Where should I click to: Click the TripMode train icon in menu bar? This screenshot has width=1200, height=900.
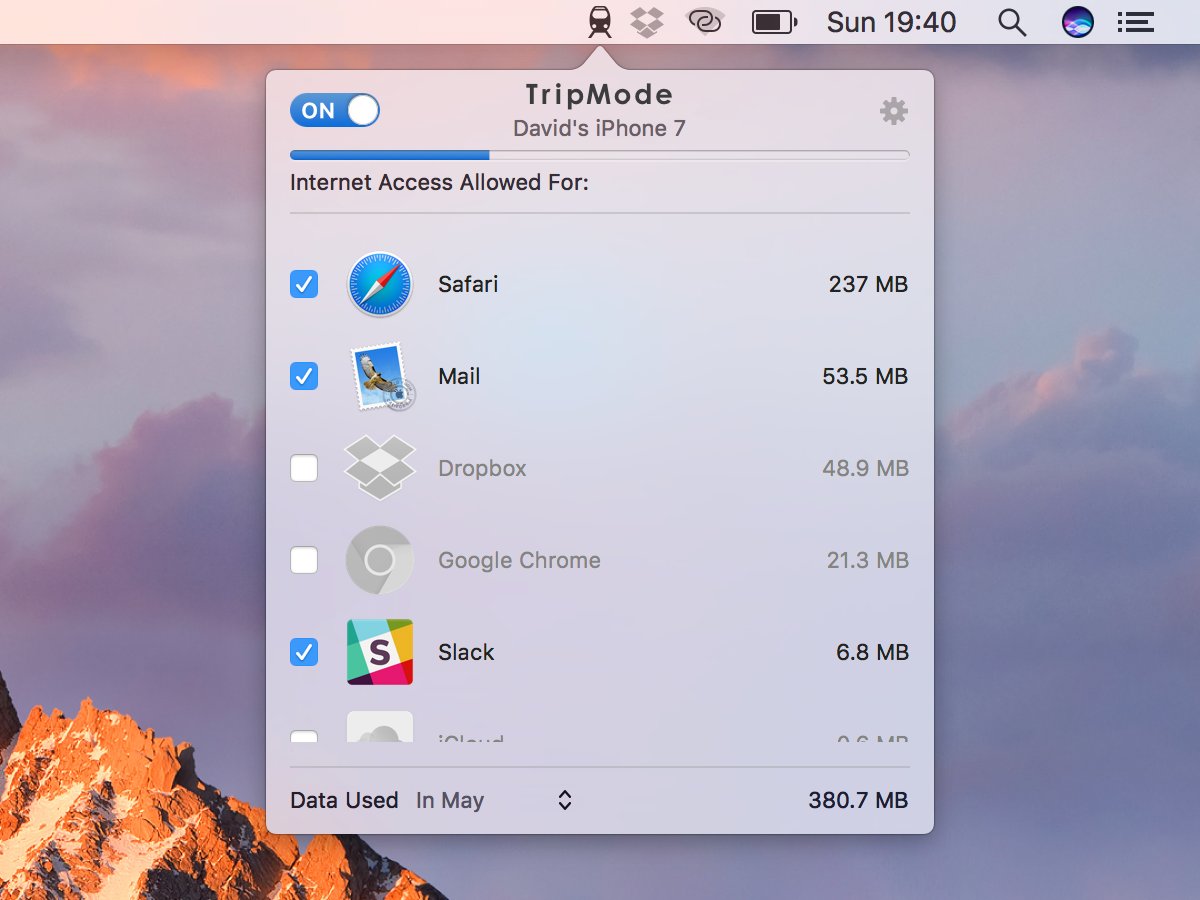pos(600,21)
